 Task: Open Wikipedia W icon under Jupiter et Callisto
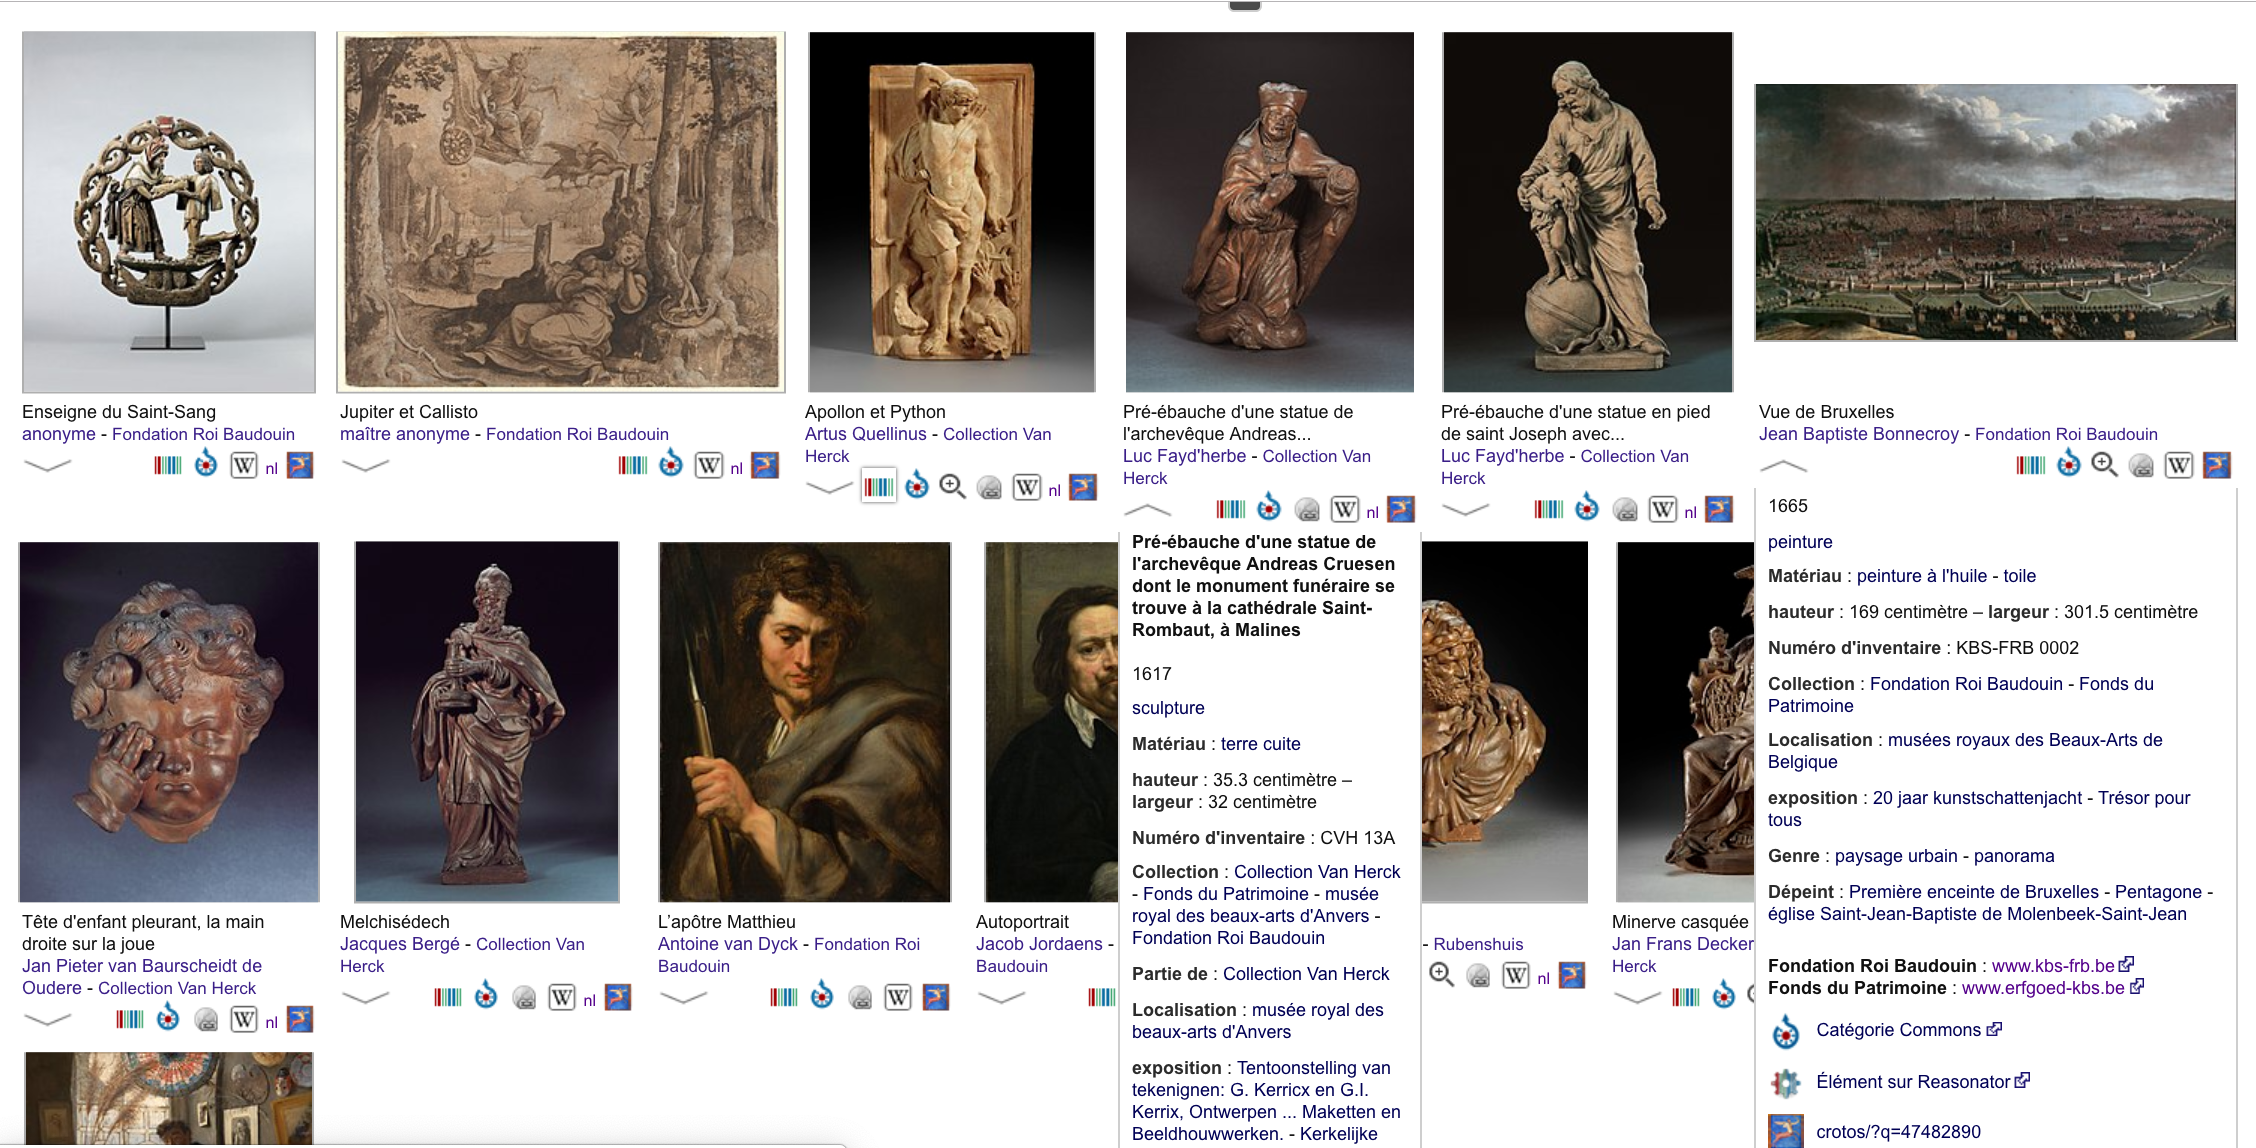tap(709, 465)
